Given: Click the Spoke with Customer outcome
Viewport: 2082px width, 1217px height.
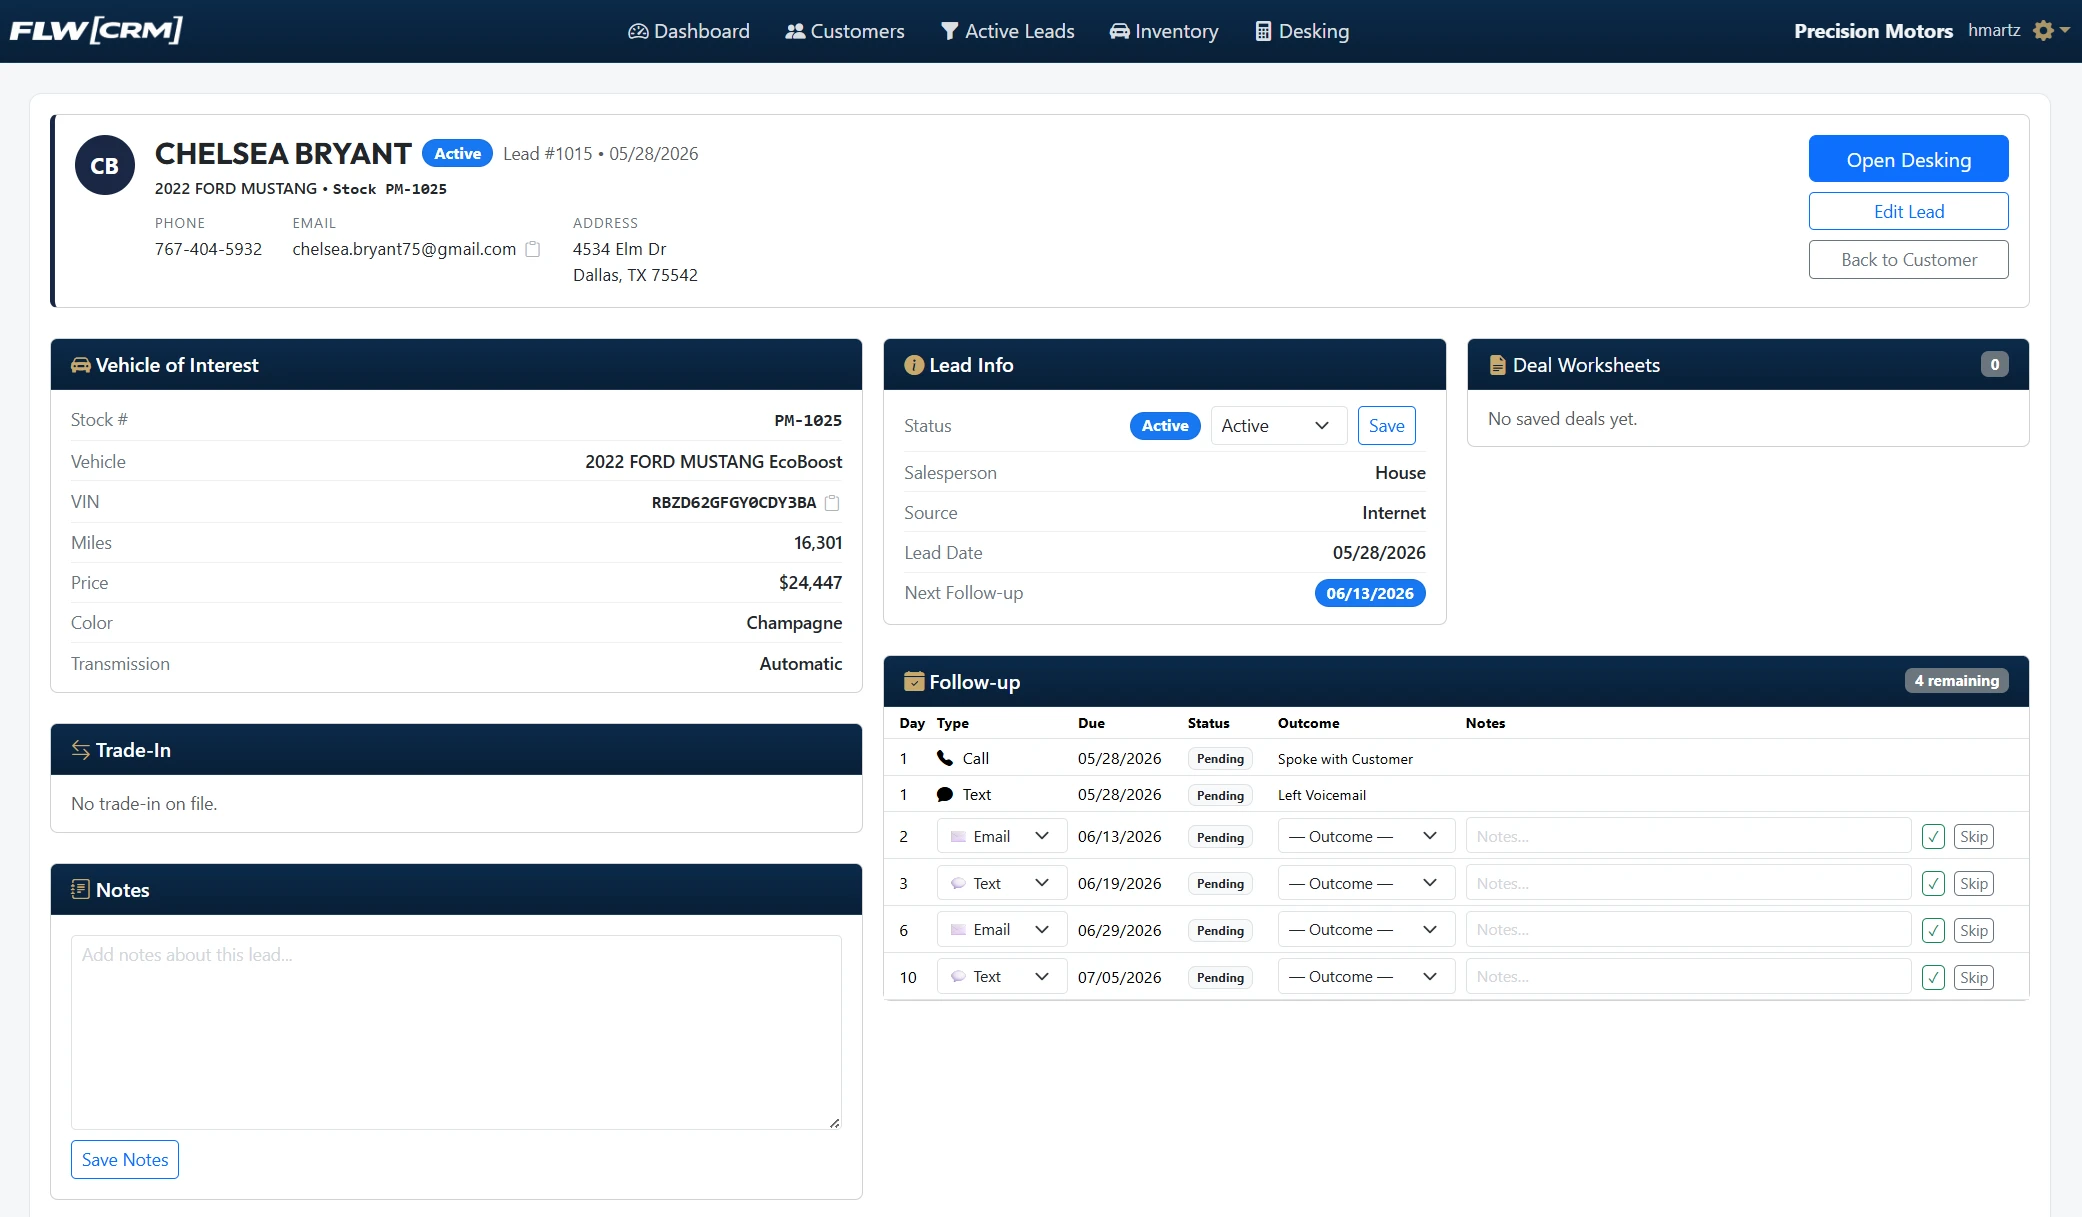Looking at the screenshot, I should (1345, 759).
